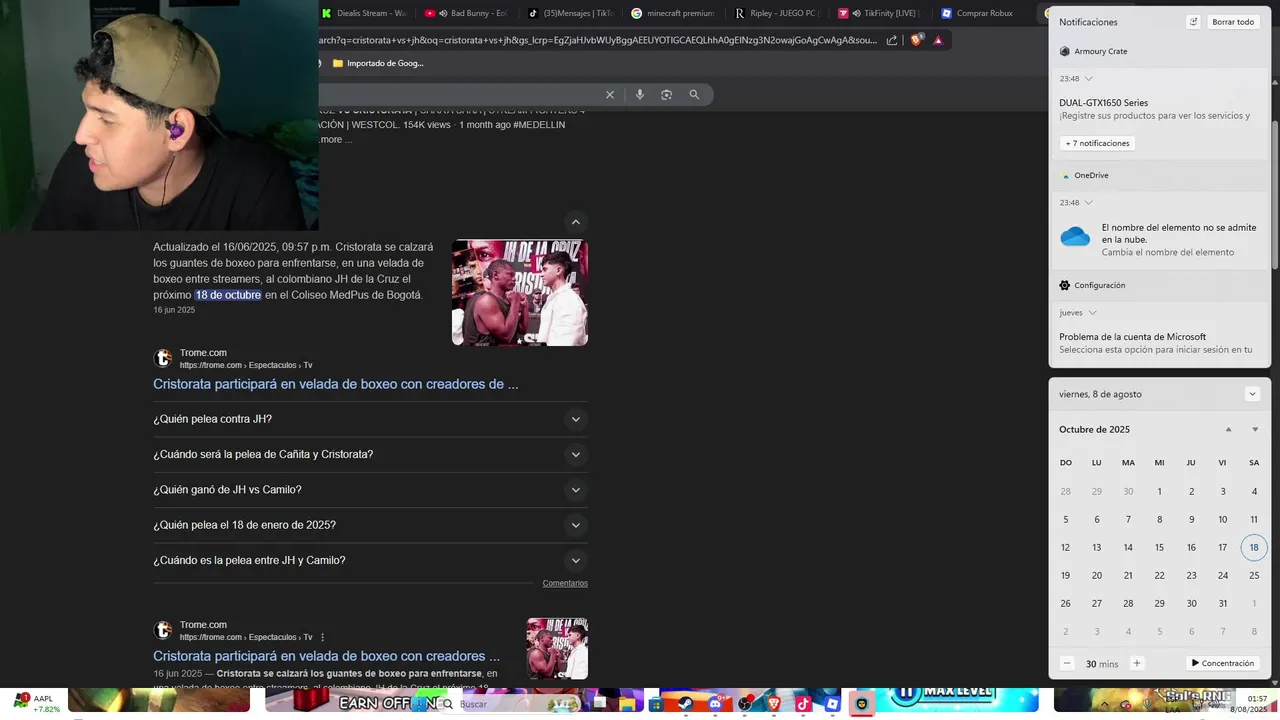
Task: Go to next month in calendar
Action: 1255,429
